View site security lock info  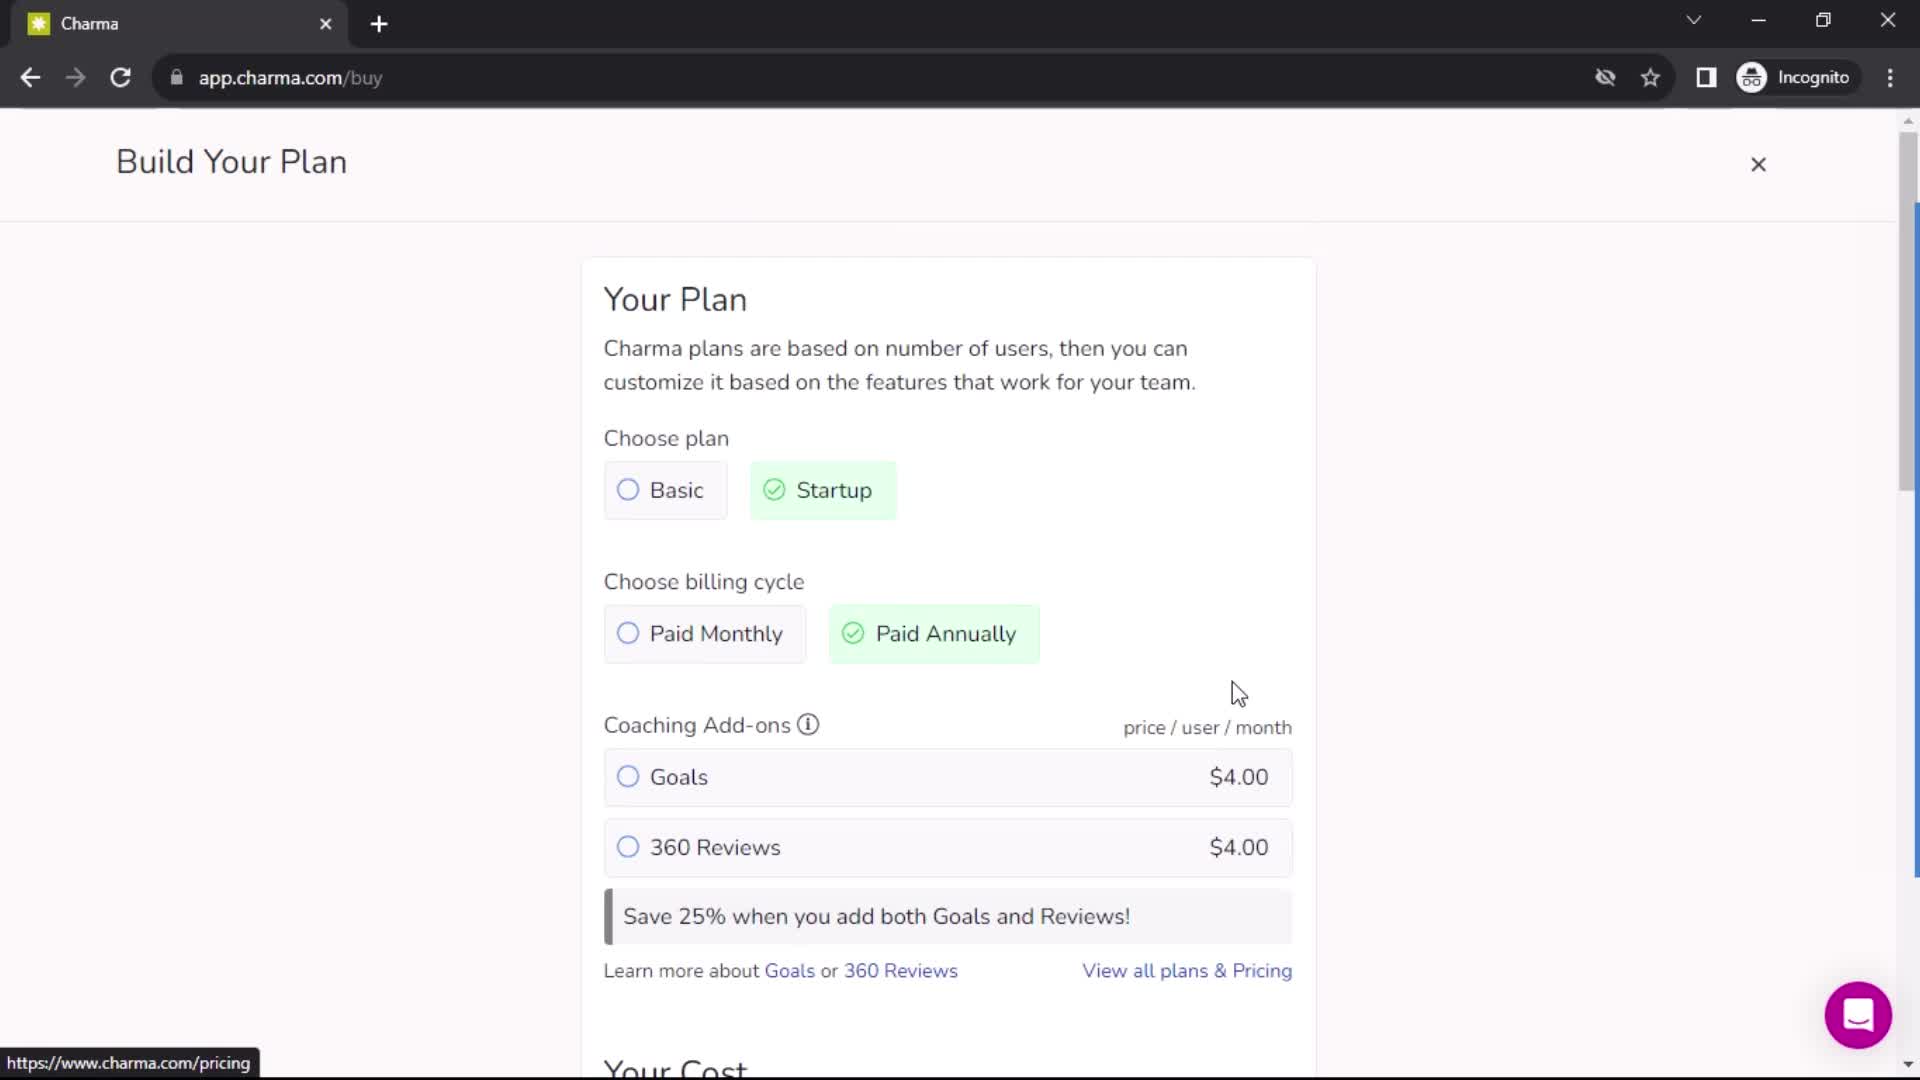177,78
